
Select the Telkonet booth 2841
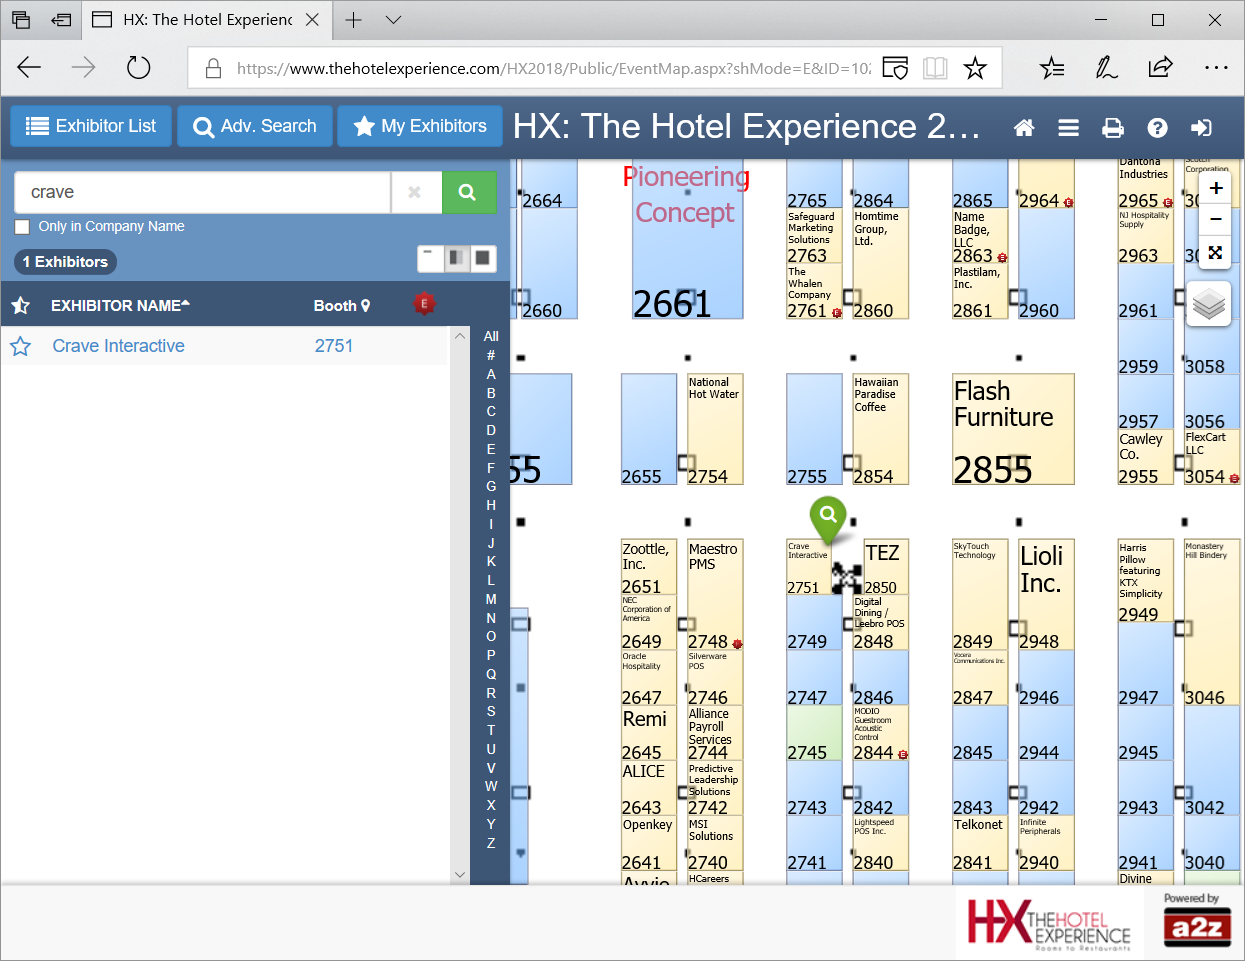tap(980, 843)
